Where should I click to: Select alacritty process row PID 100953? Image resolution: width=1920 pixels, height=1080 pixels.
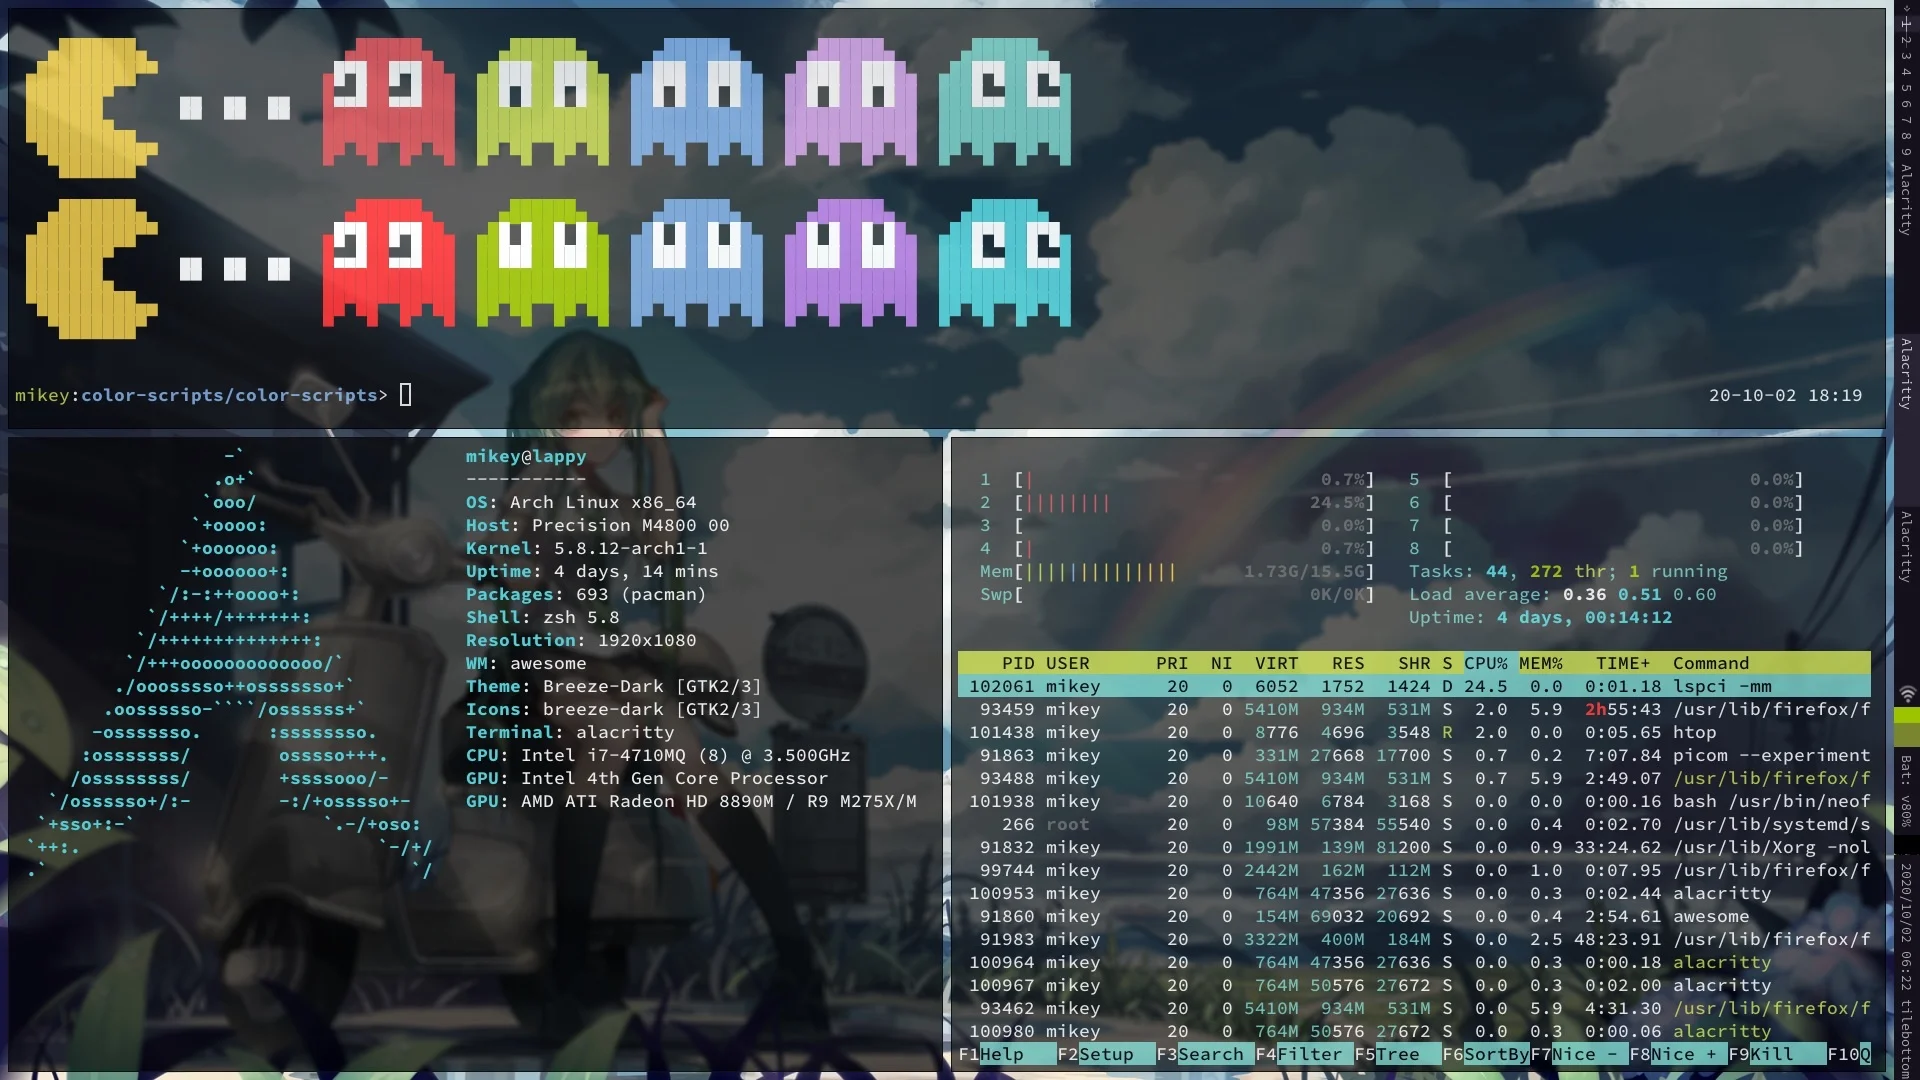pyautogui.click(x=1414, y=893)
